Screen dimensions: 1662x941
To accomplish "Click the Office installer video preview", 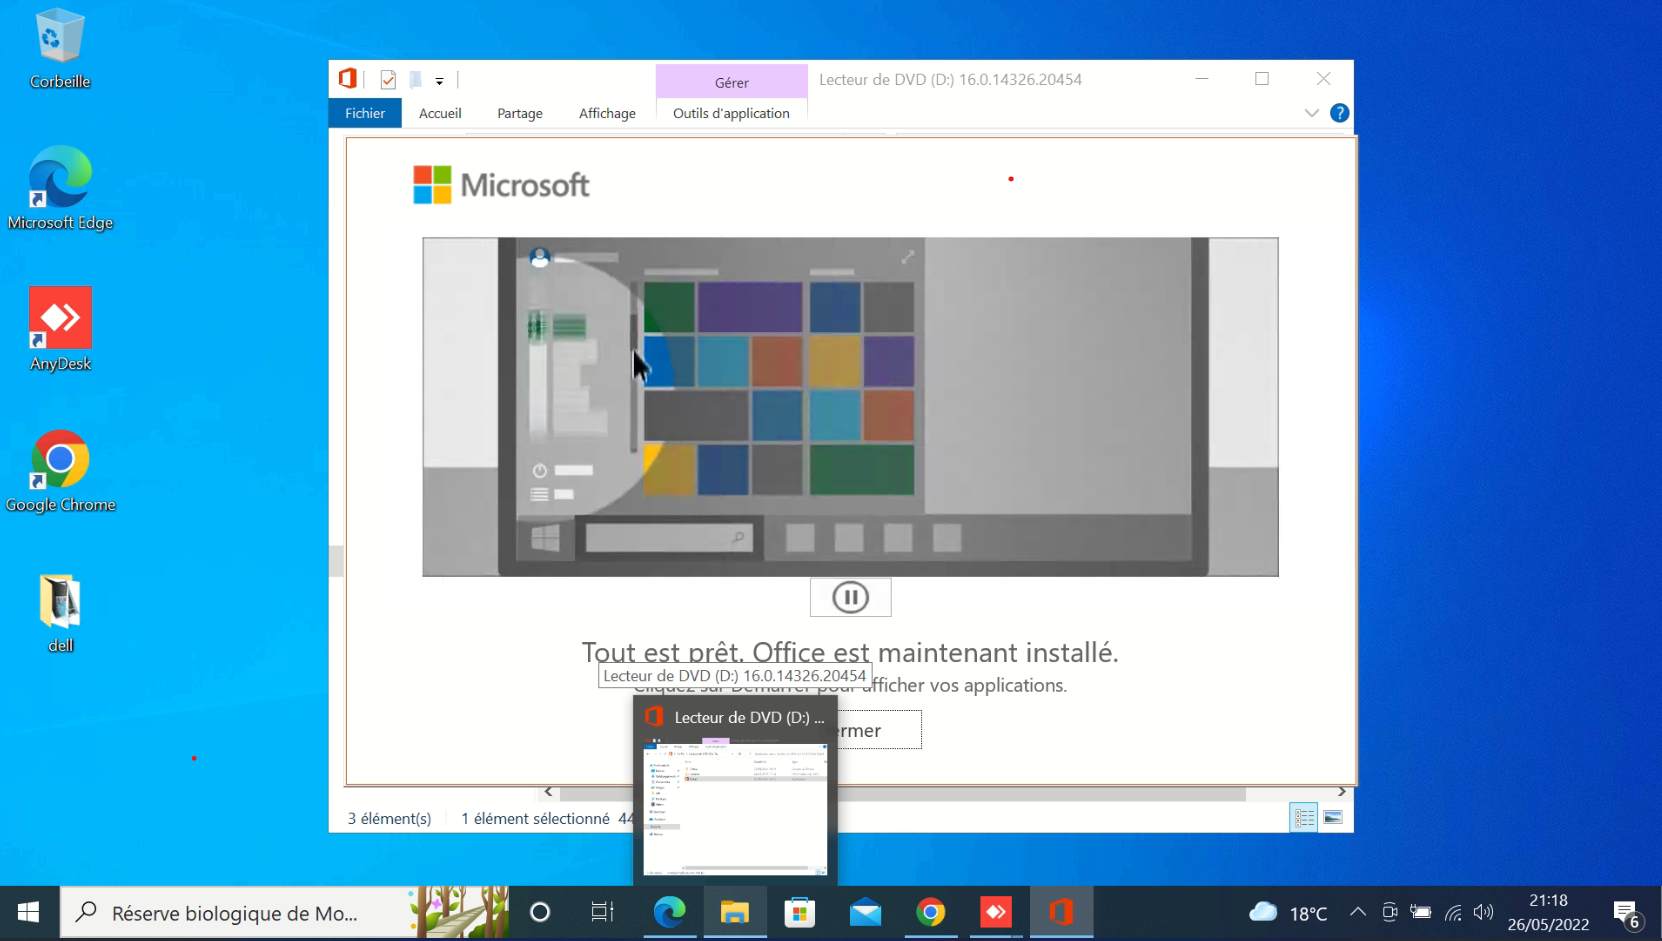I will pos(850,407).
